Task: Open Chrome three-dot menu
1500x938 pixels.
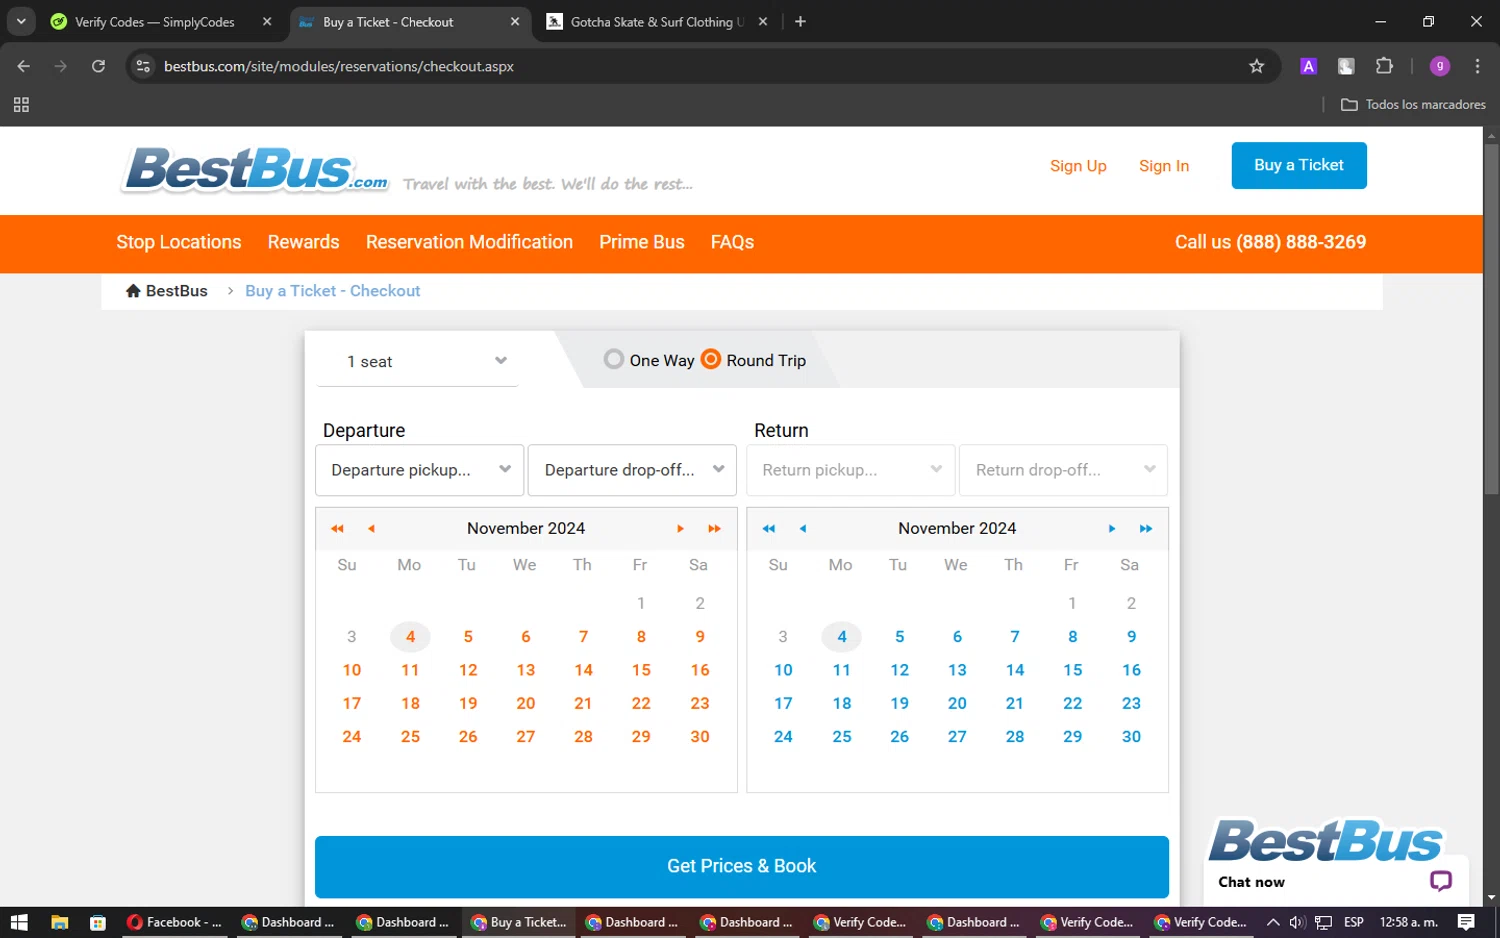Action: click(x=1477, y=66)
